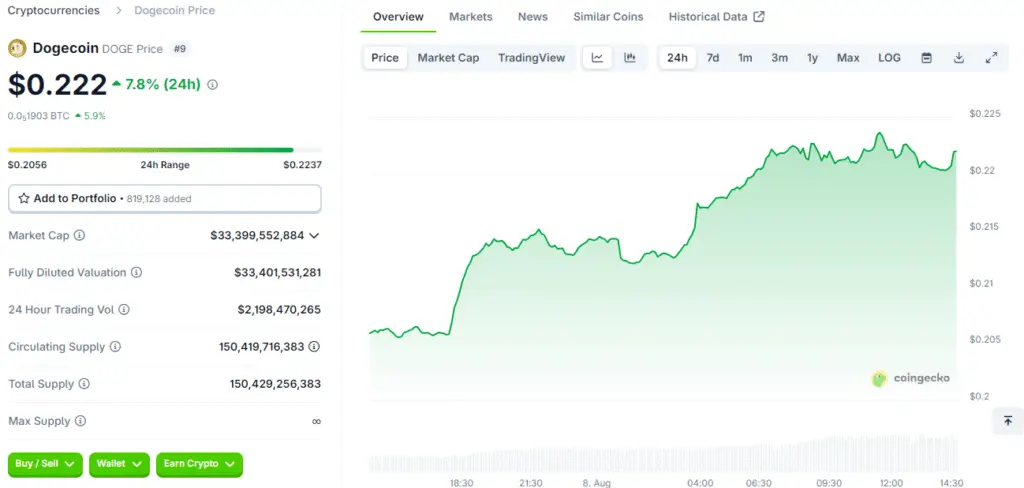Click the 0.0₅1903 BTC price text

[39, 116]
